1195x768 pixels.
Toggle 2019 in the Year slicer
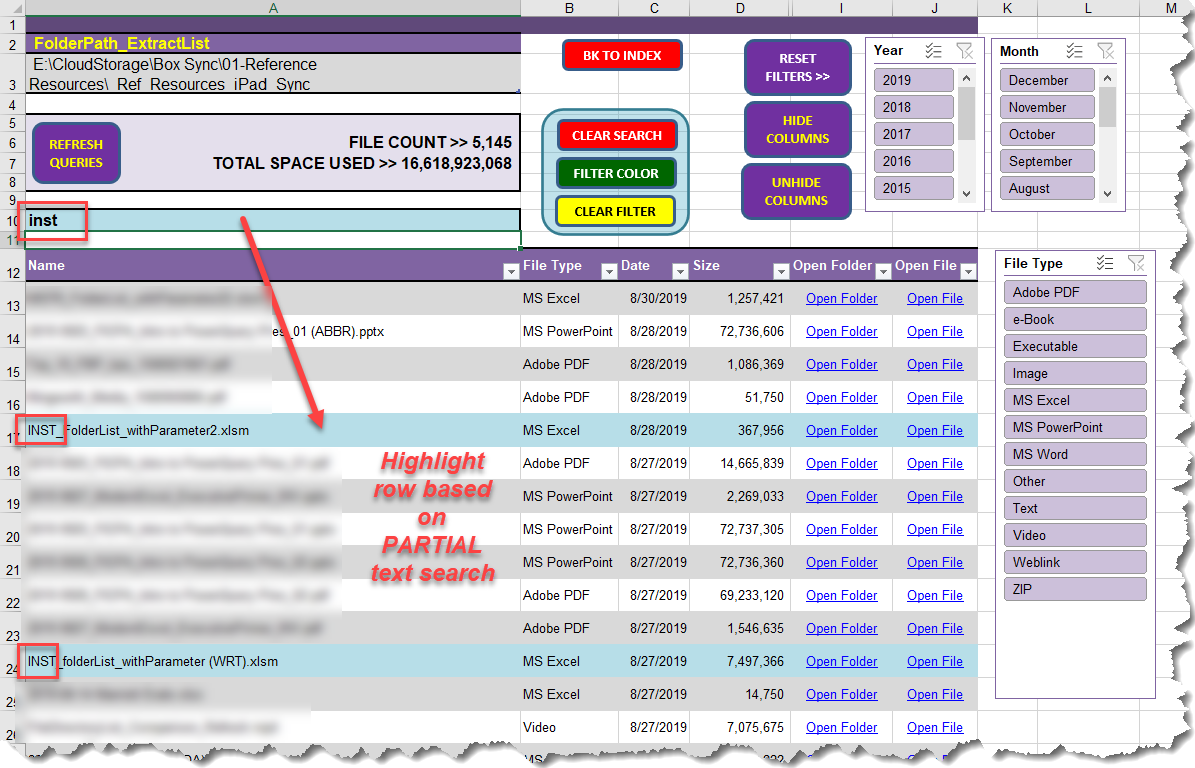click(x=912, y=79)
